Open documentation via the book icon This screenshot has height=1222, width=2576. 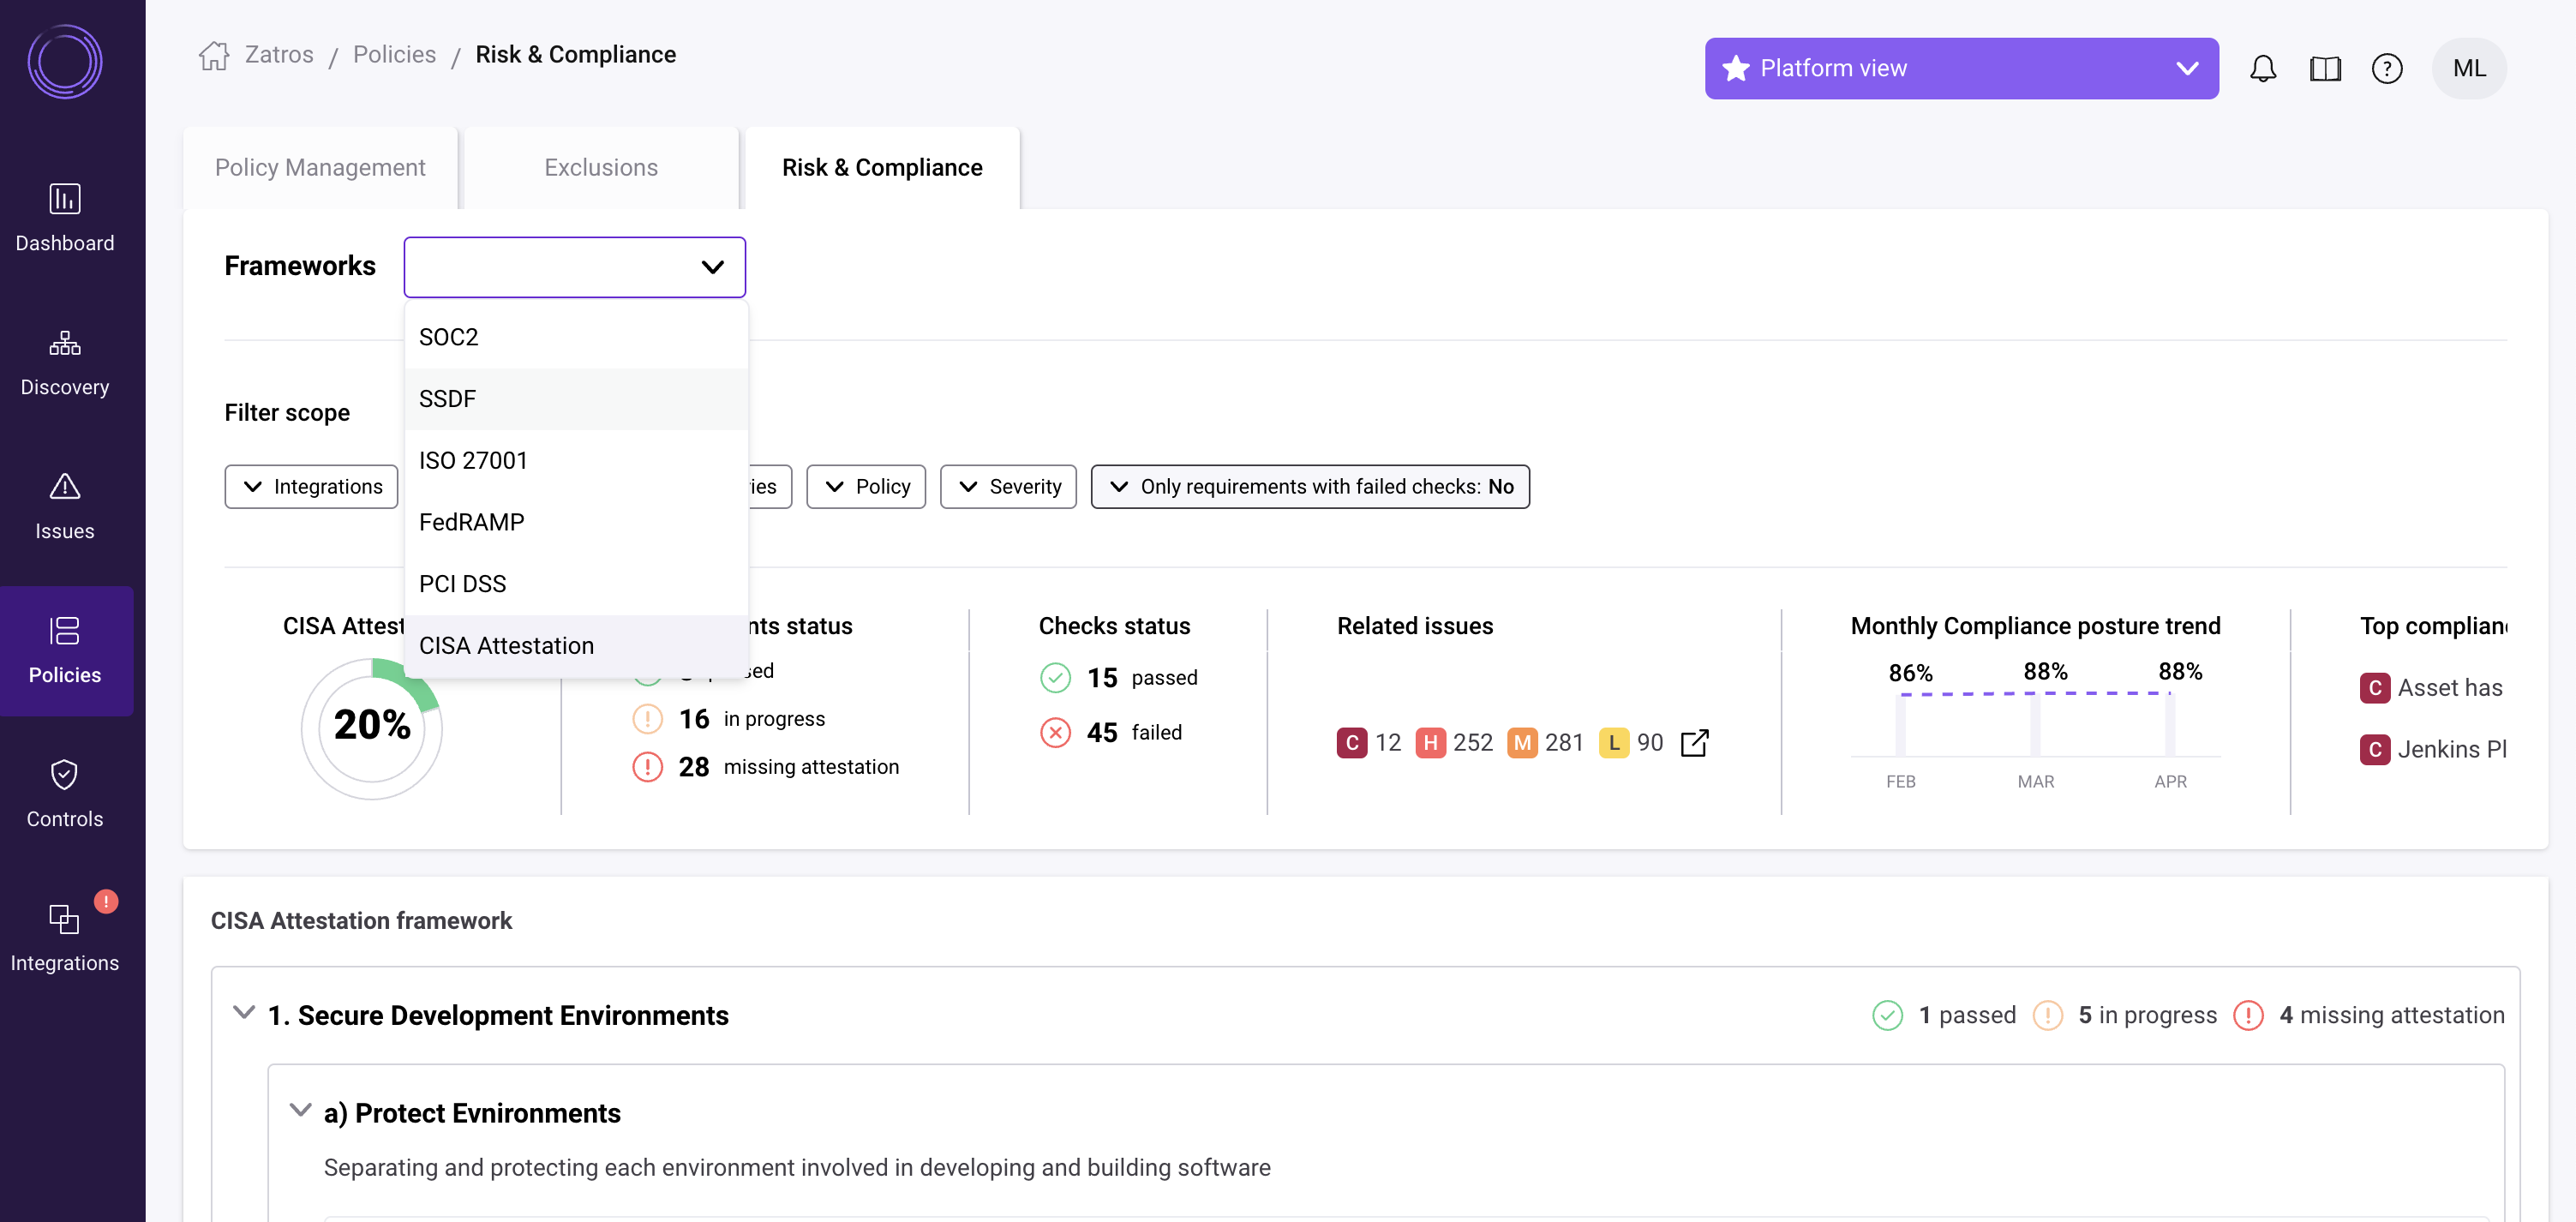(x=2325, y=68)
